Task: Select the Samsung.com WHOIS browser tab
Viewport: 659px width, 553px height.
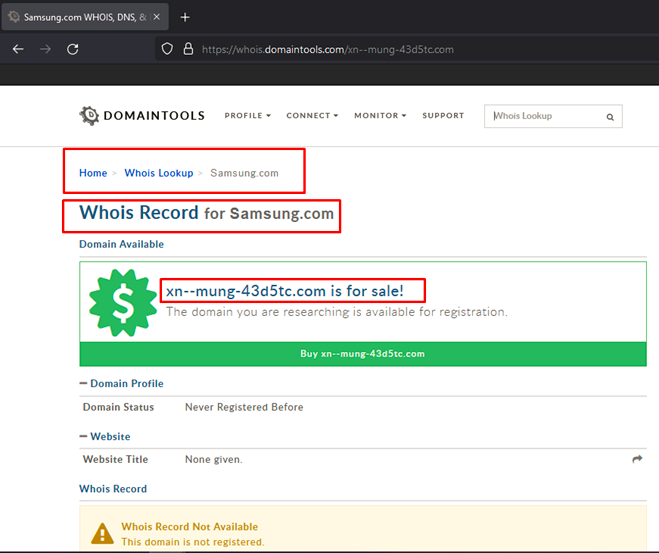Action: tap(85, 17)
